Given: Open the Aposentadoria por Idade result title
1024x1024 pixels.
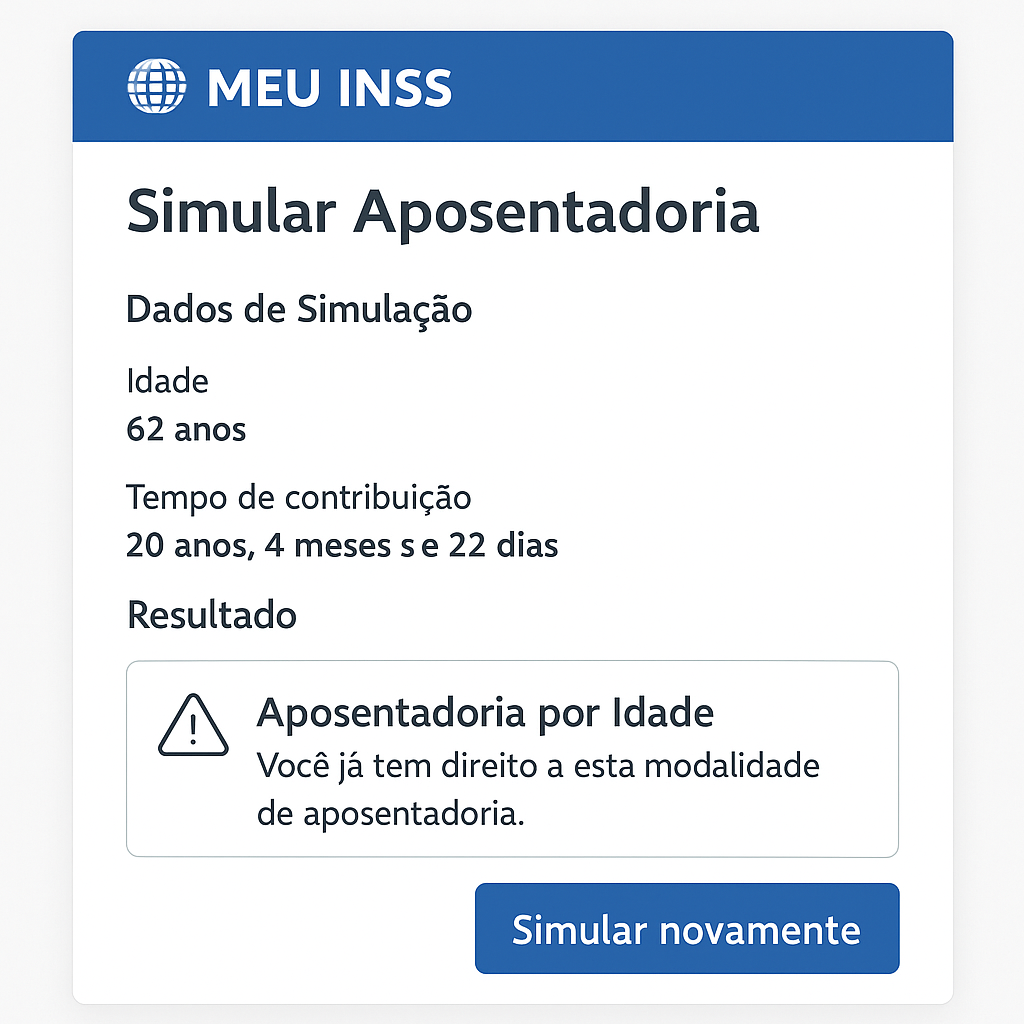Looking at the screenshot, I should click(x=485, y=713).
